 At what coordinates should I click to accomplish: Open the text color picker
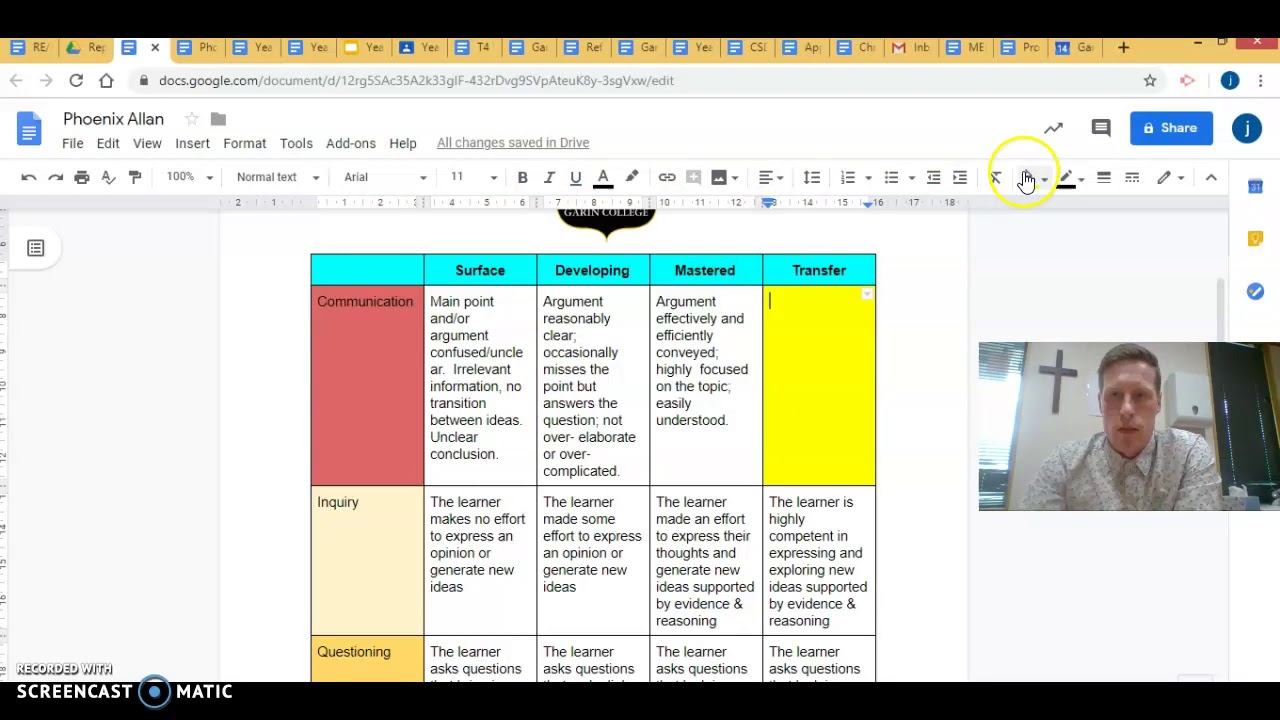[x=603, y=177]
